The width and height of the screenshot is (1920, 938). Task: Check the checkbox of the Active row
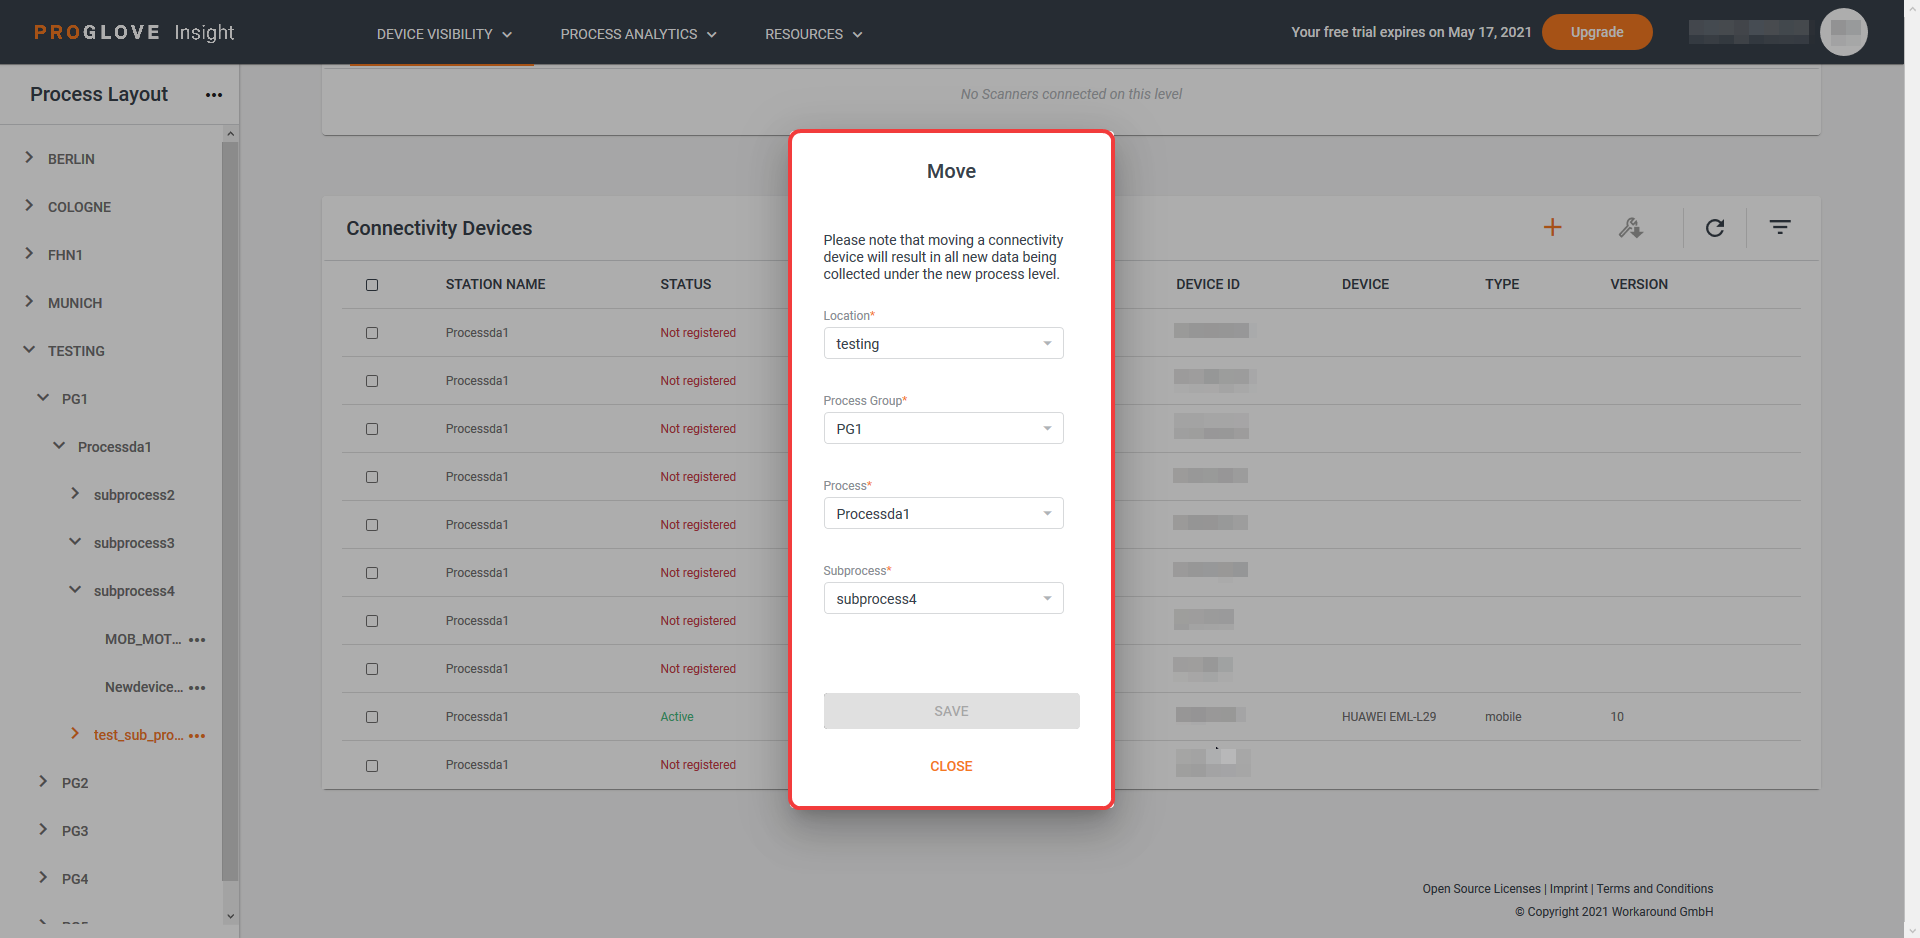click(x=372, y=717)
